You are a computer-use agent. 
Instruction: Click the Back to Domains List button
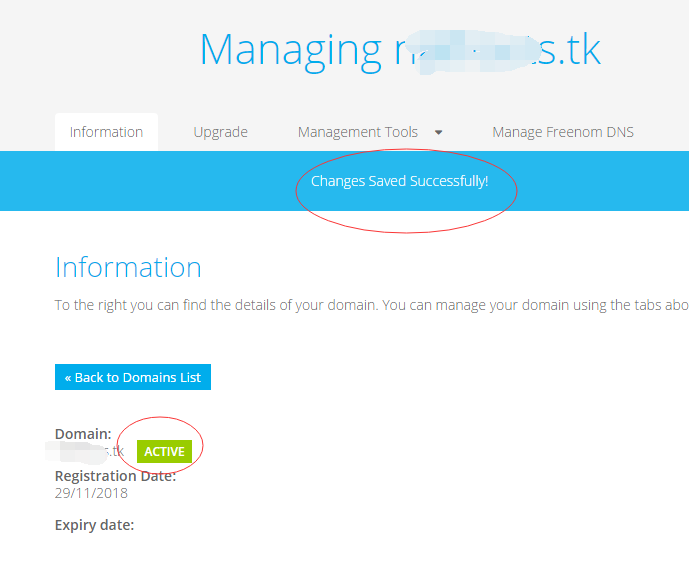[x=133, y=377]
